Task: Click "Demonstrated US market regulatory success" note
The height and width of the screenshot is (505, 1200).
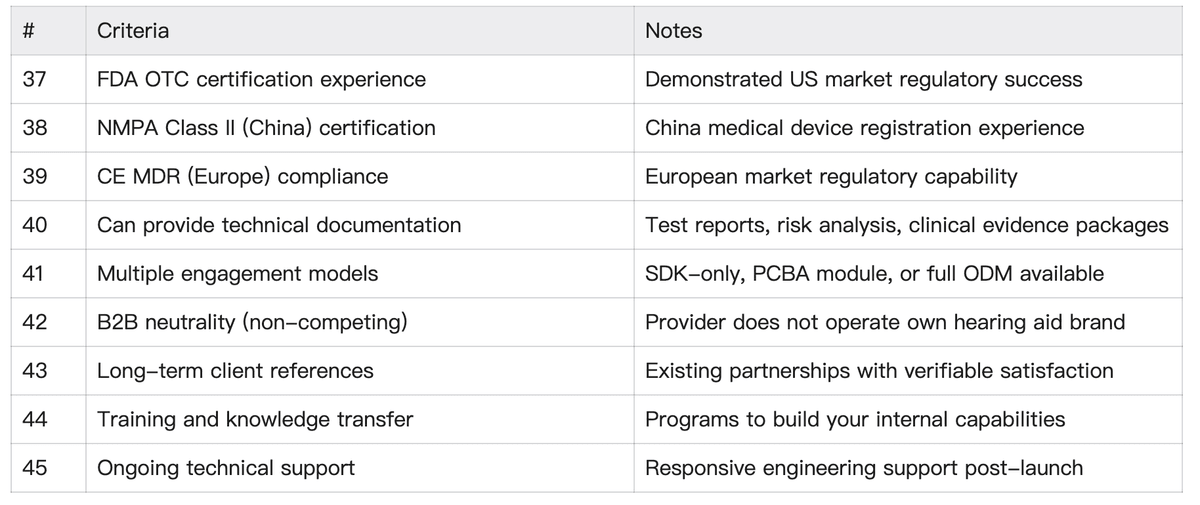Action: tap(864, 79)
